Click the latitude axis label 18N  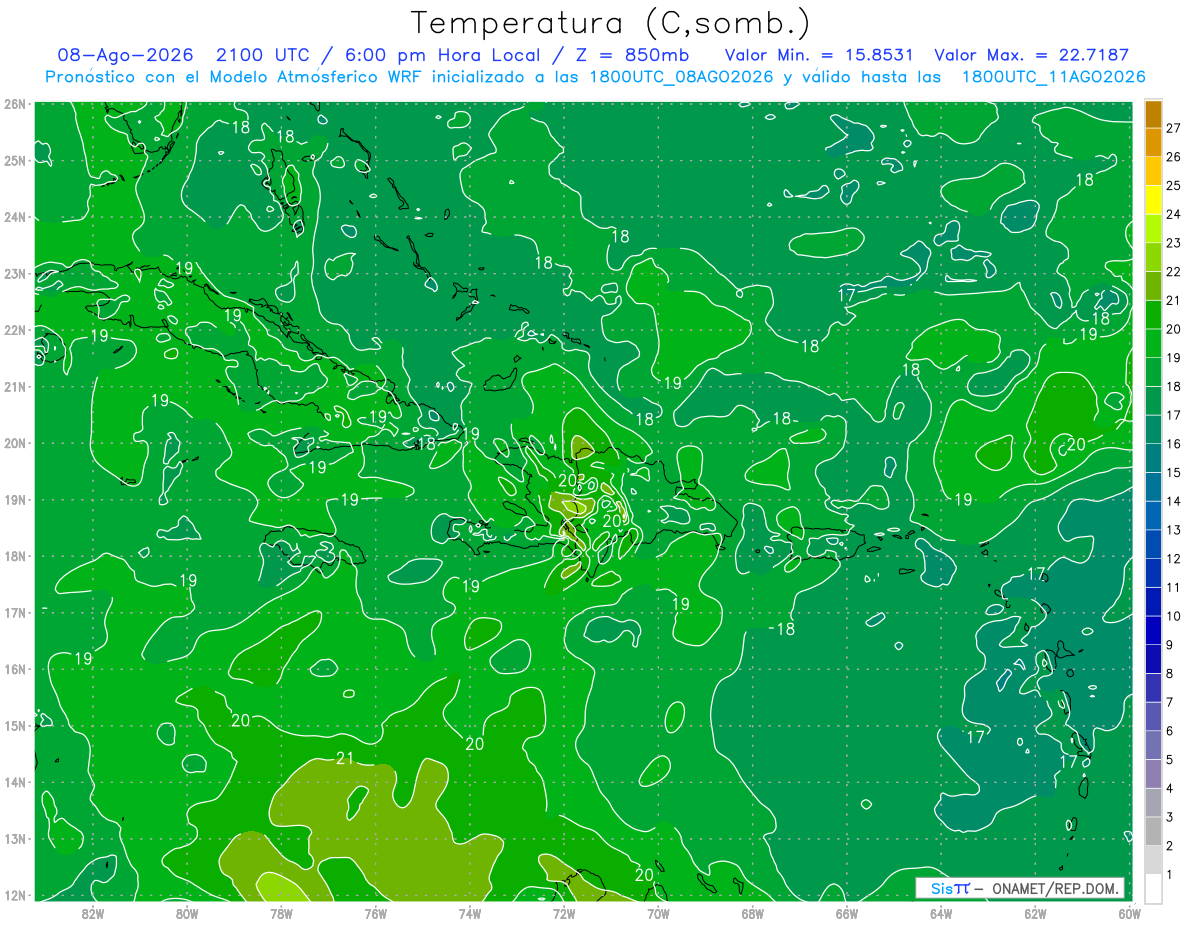point(14,556)
